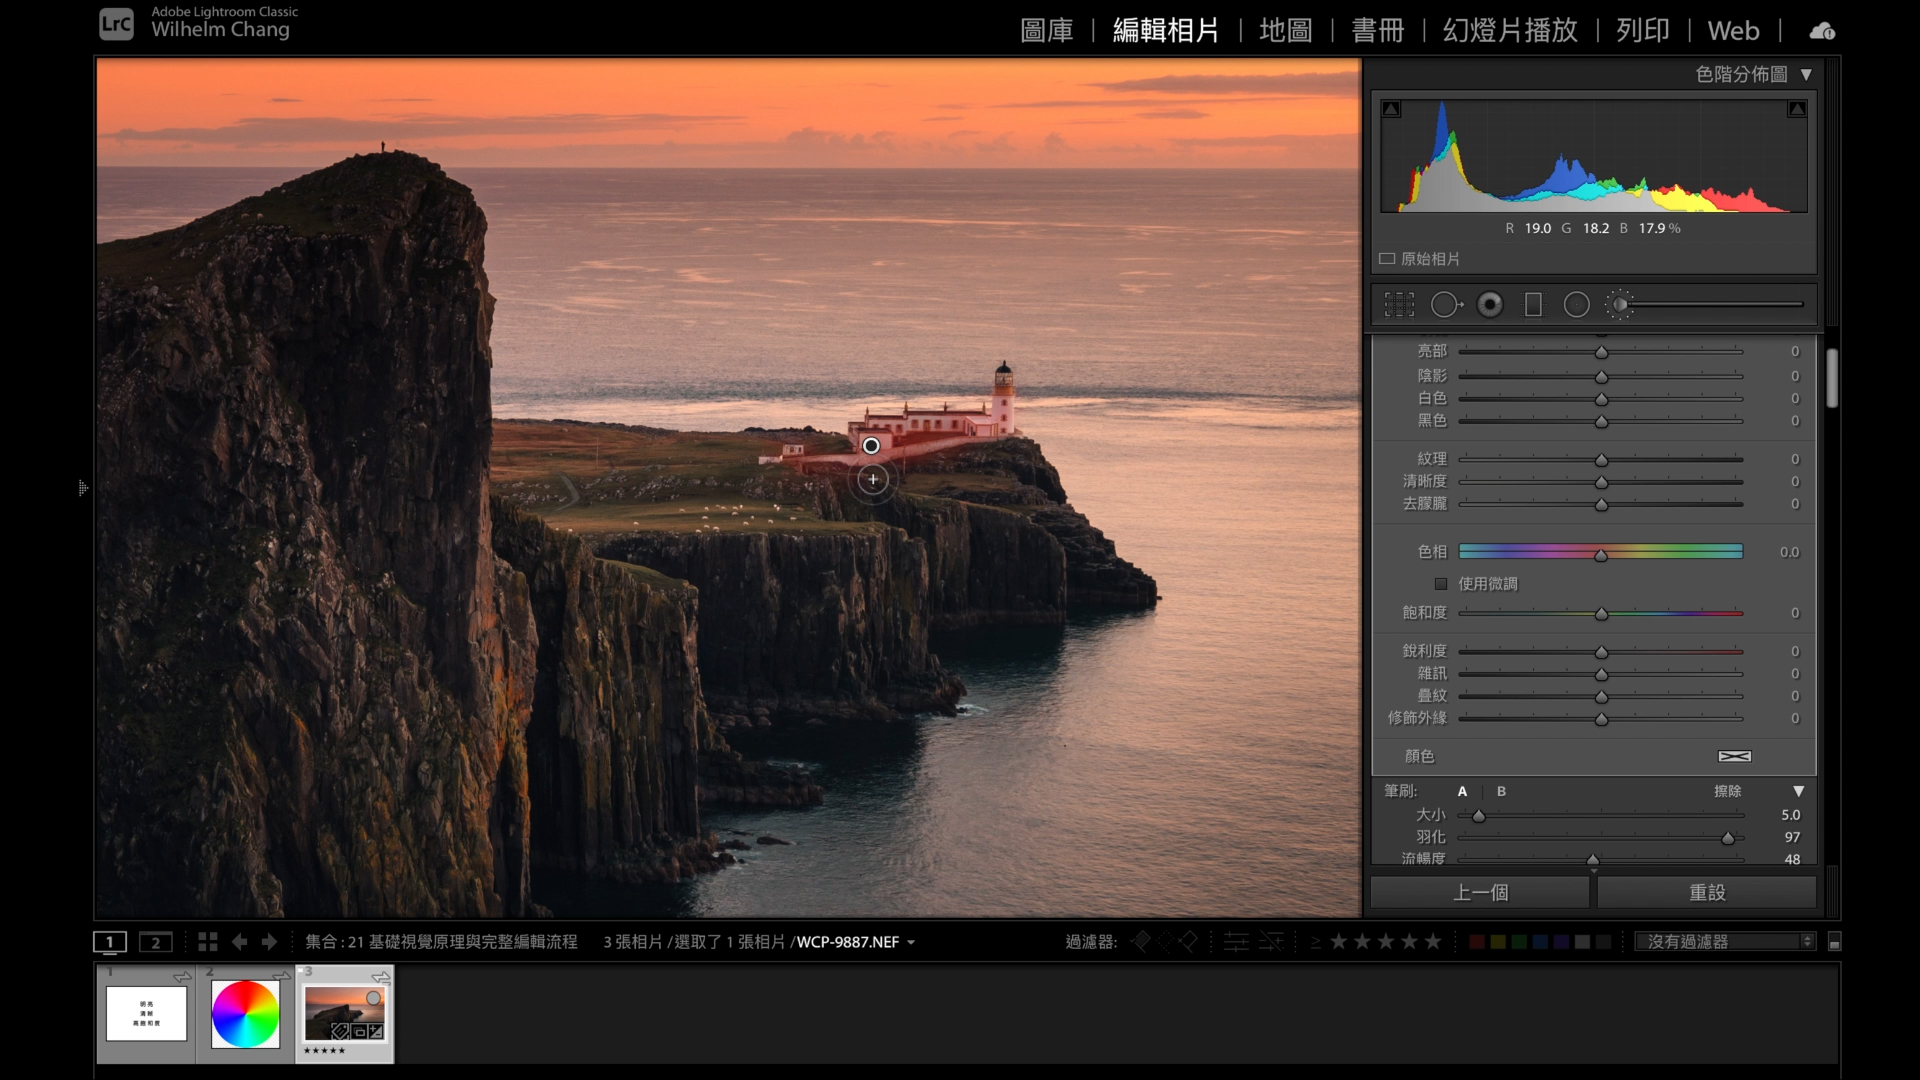Image resolution: width=1920 pixels, height=1080 pixels.
Task: Select the Graduated Filter tool
Action: point(1533,305)
